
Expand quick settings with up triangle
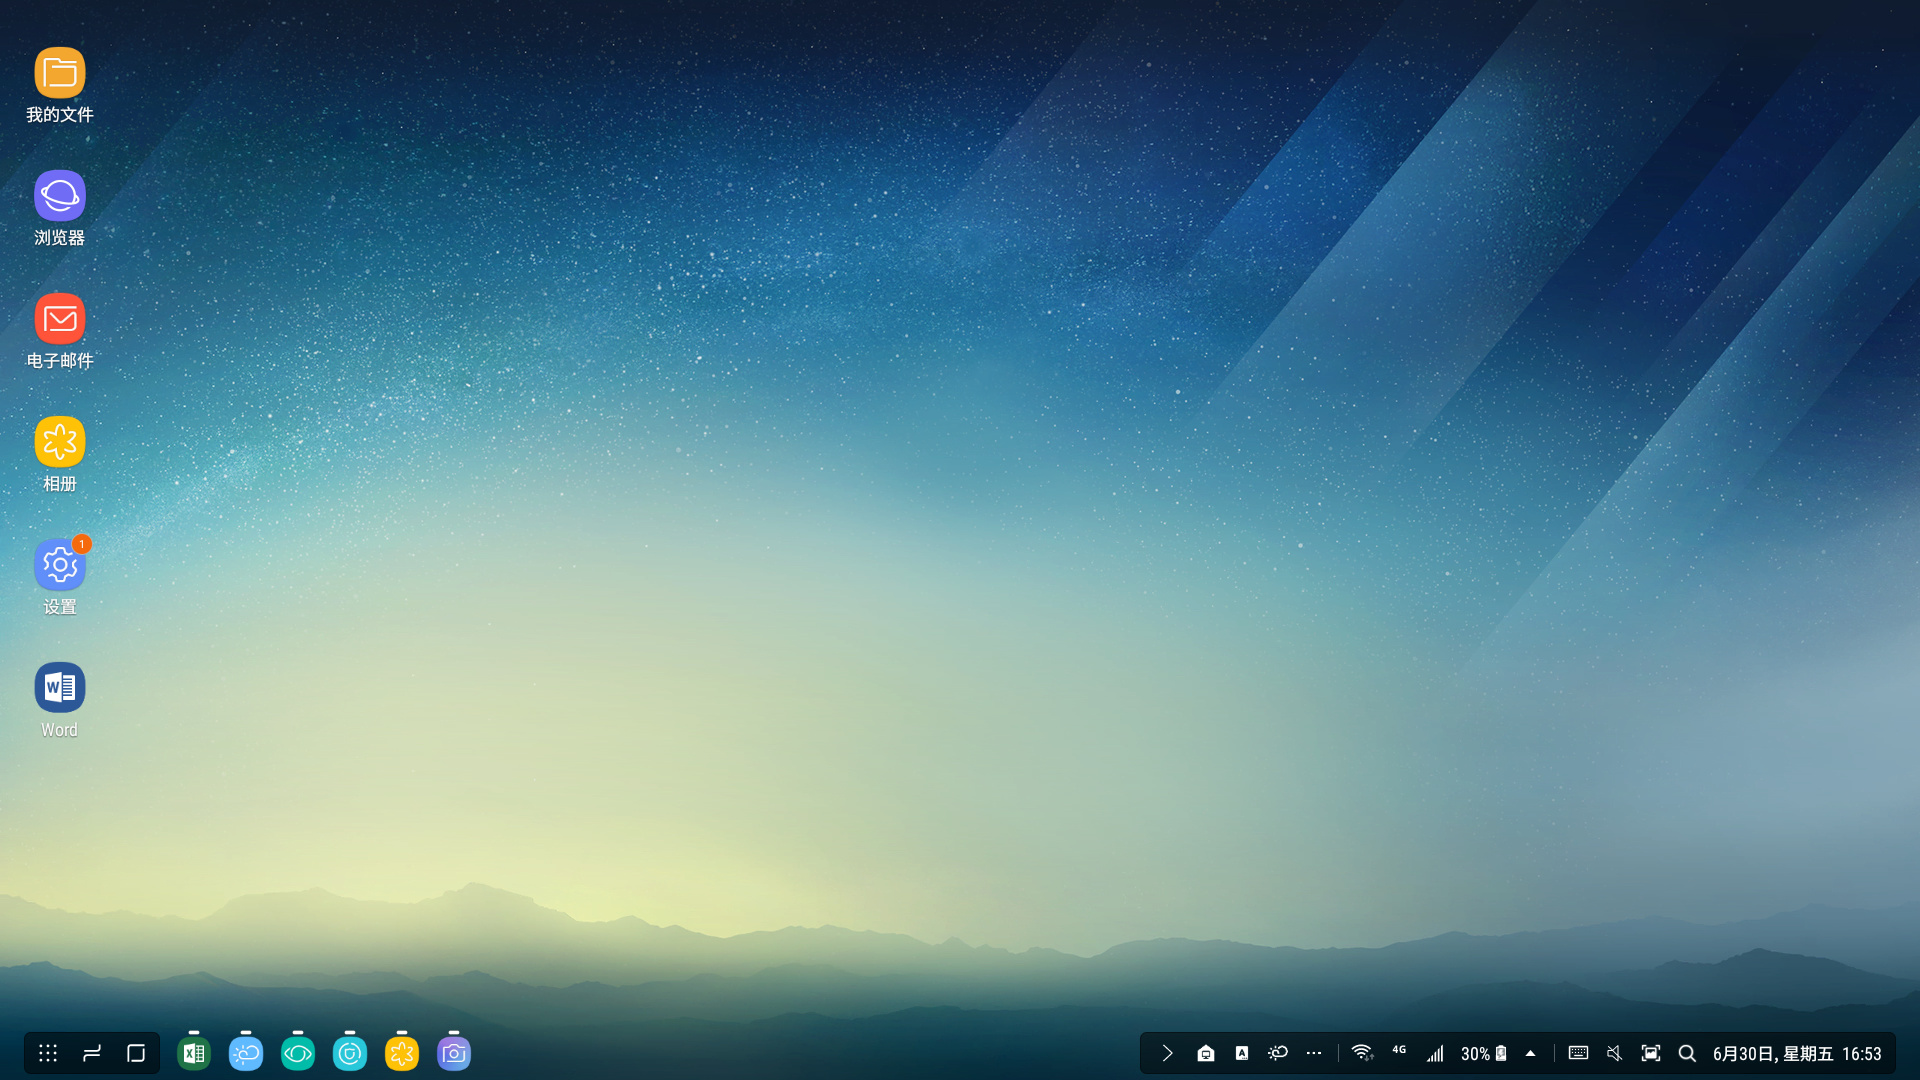pos(1530,1053)
